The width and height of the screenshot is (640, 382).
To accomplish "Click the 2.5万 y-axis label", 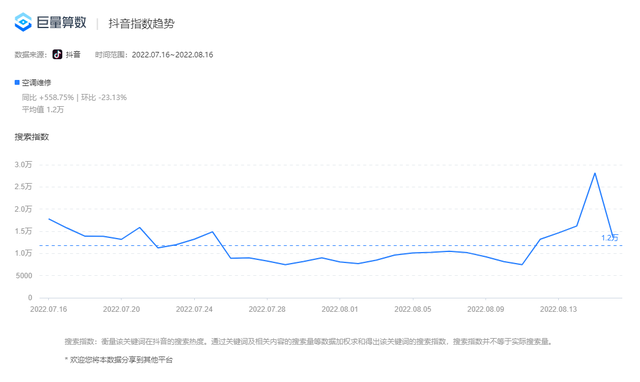I will pos(23,187).
